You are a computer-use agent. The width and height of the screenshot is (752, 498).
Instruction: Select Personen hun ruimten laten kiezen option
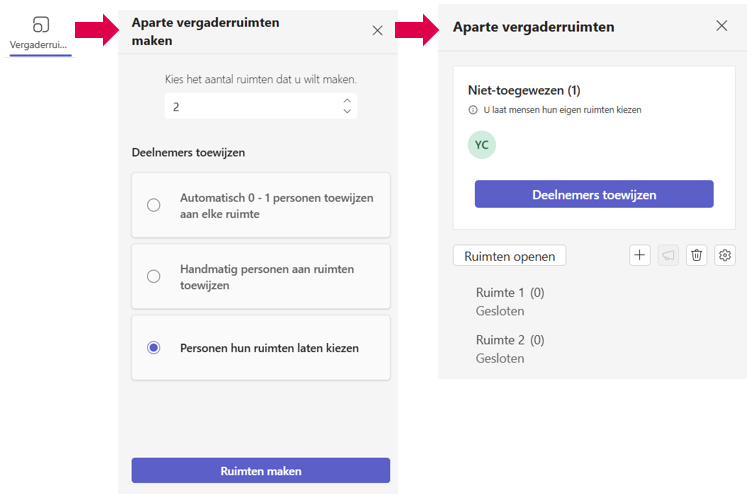154,348
